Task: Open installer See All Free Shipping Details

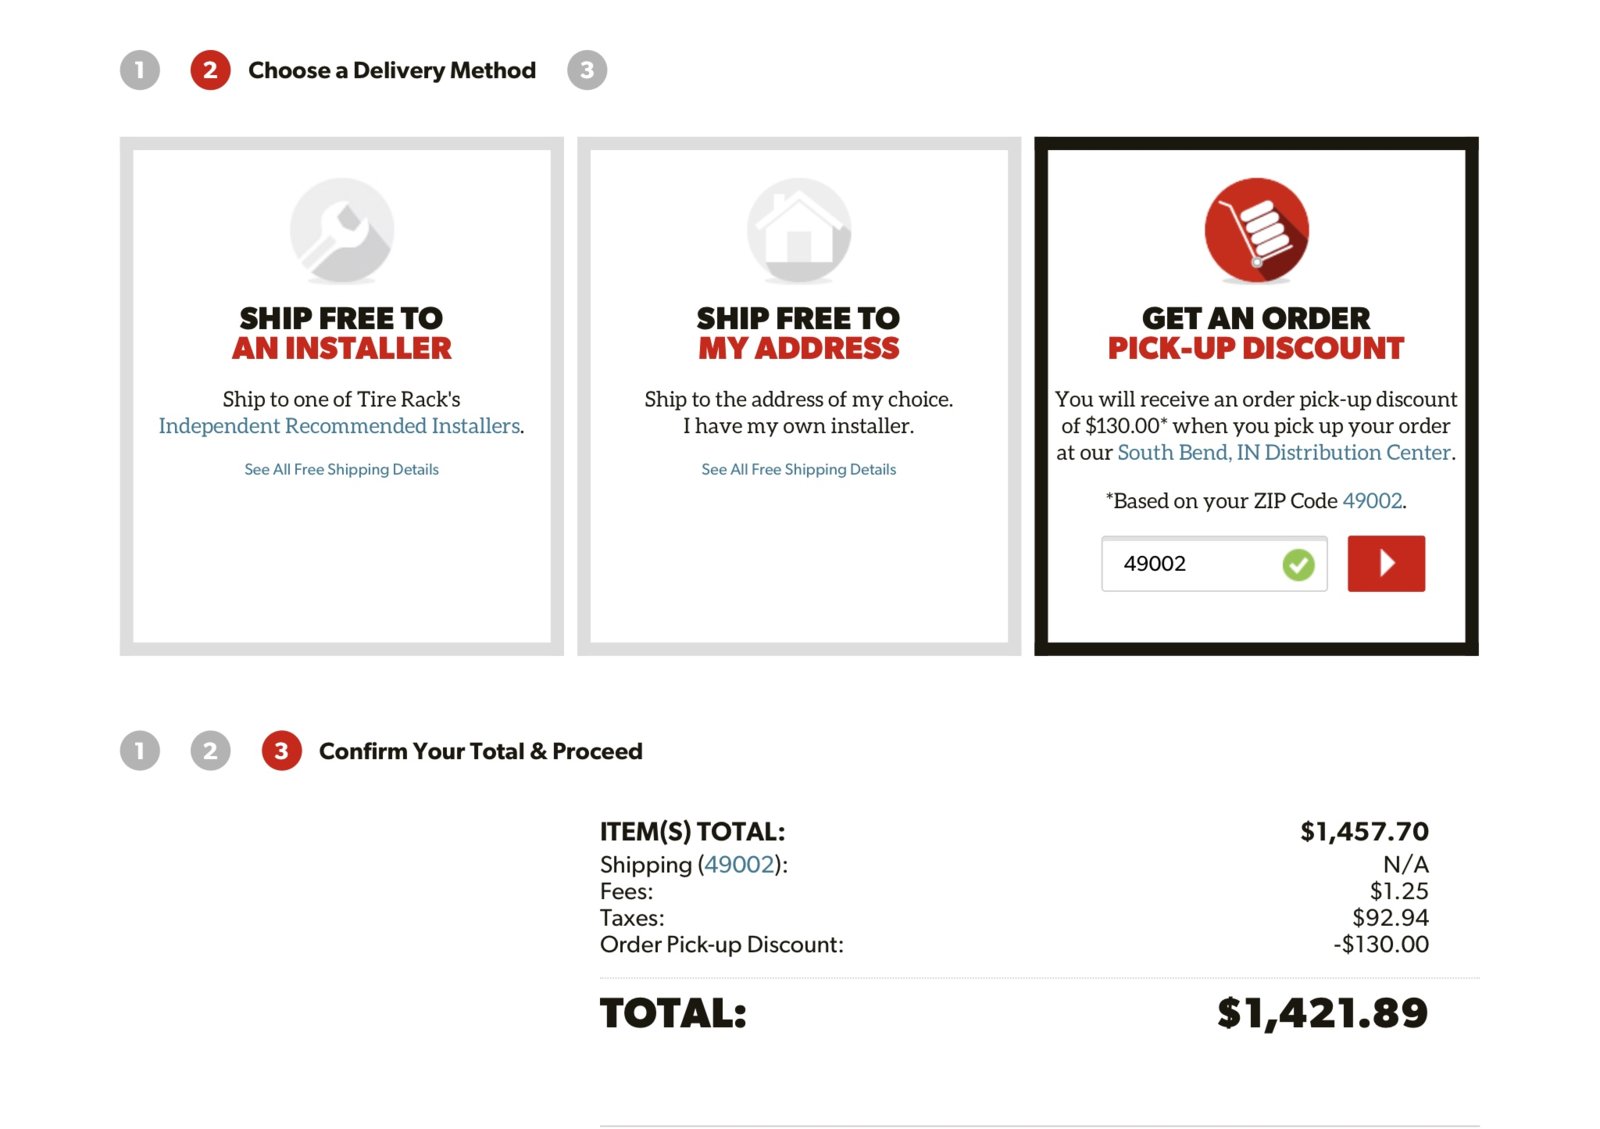Action: click(x=341, y=470)
